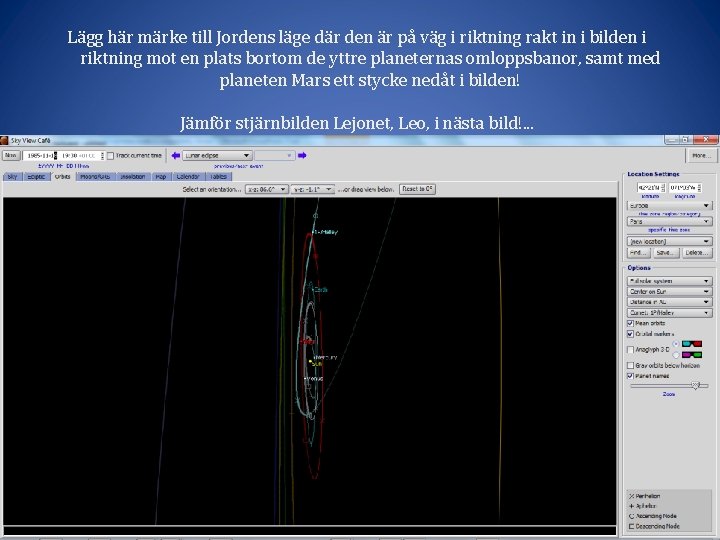Click the Save... location button
The height and width of the screenshot is (540, 720).
click(665, 253)
